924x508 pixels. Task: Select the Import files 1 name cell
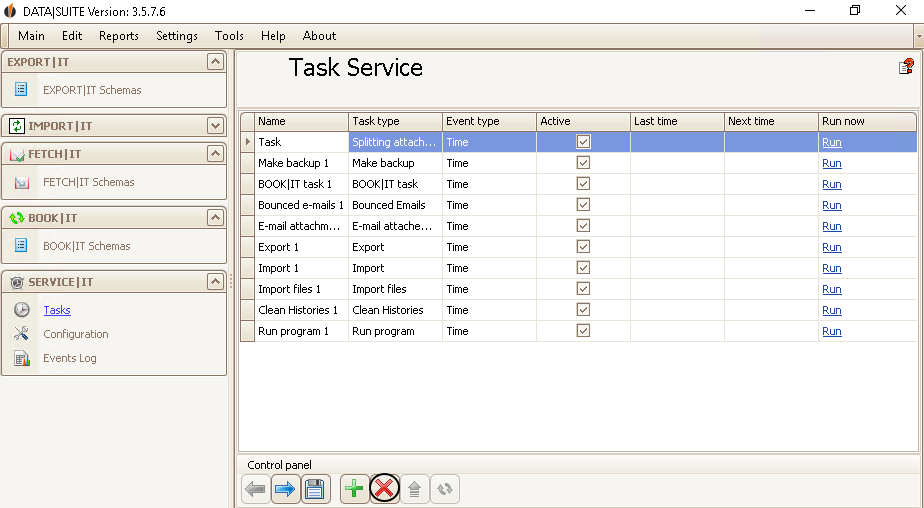pos(301,289)
